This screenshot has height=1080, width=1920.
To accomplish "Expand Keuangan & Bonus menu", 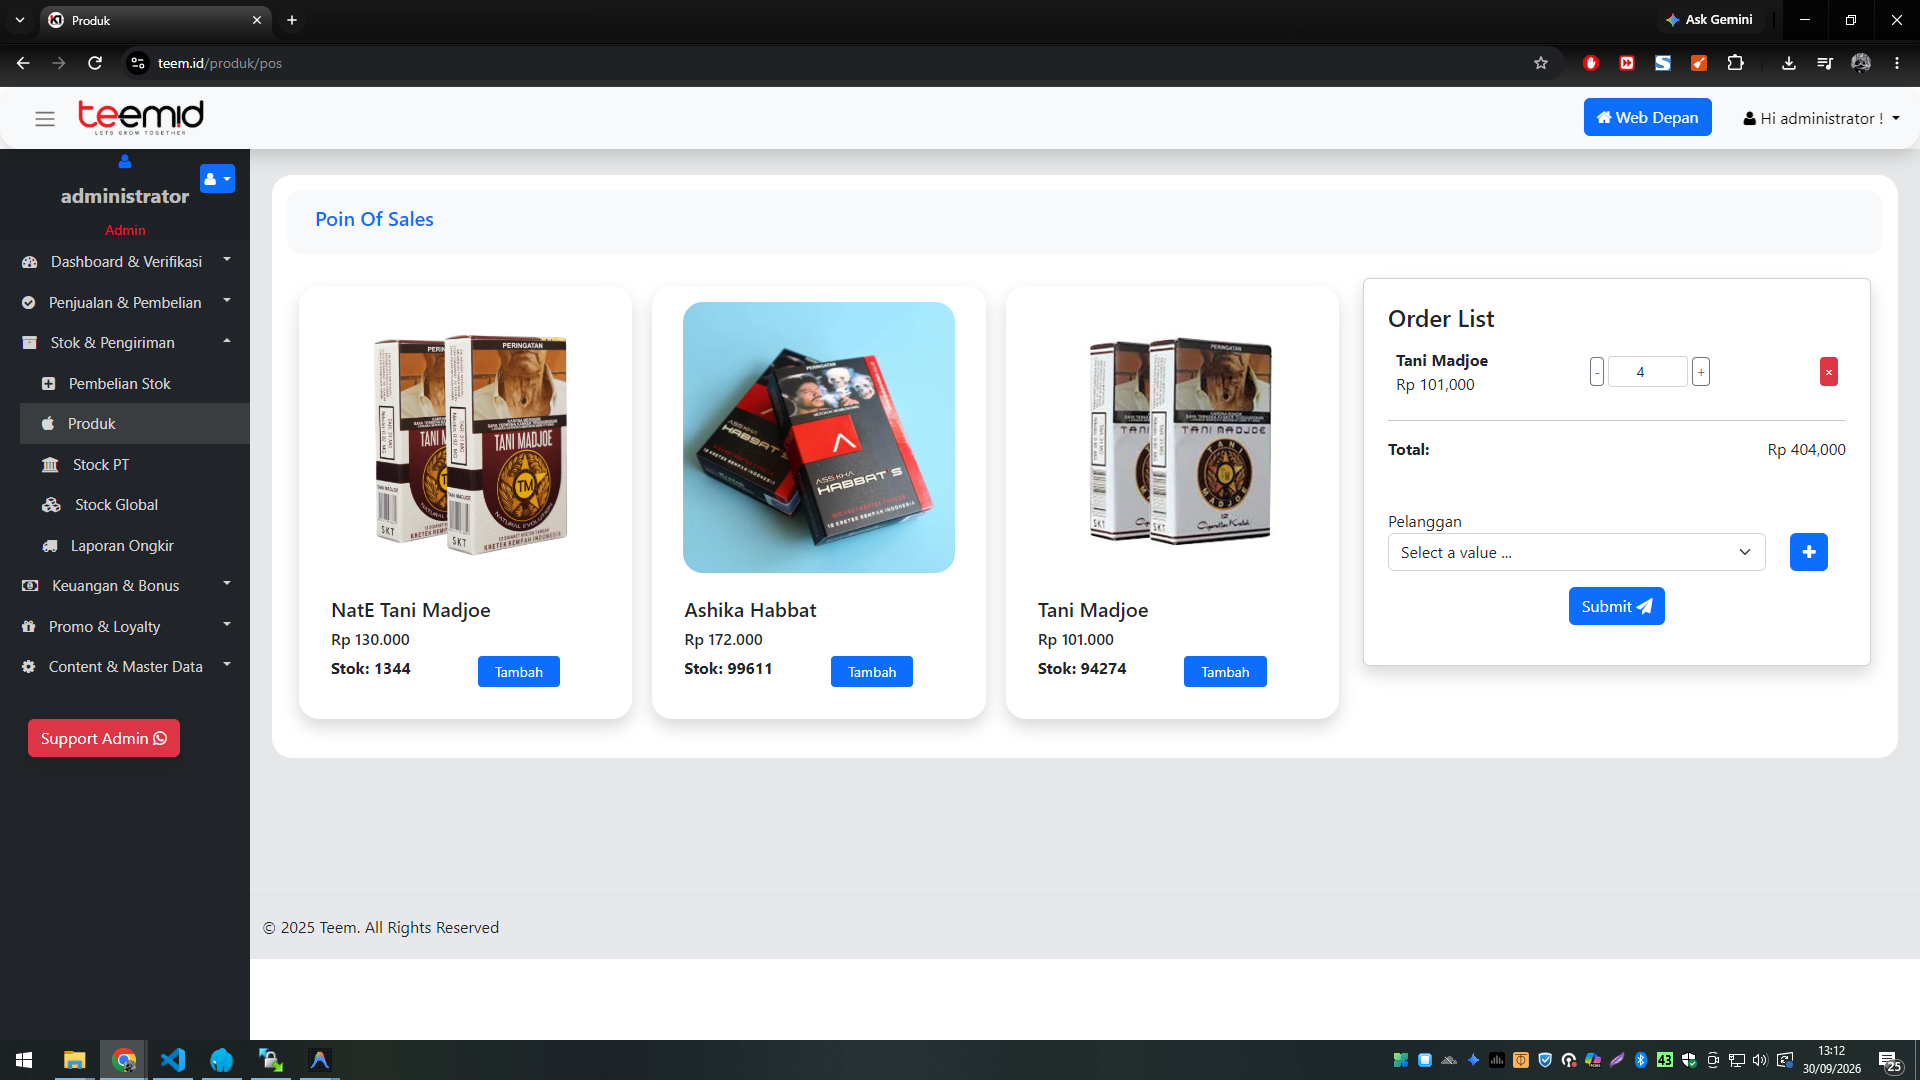I will 125,586.
